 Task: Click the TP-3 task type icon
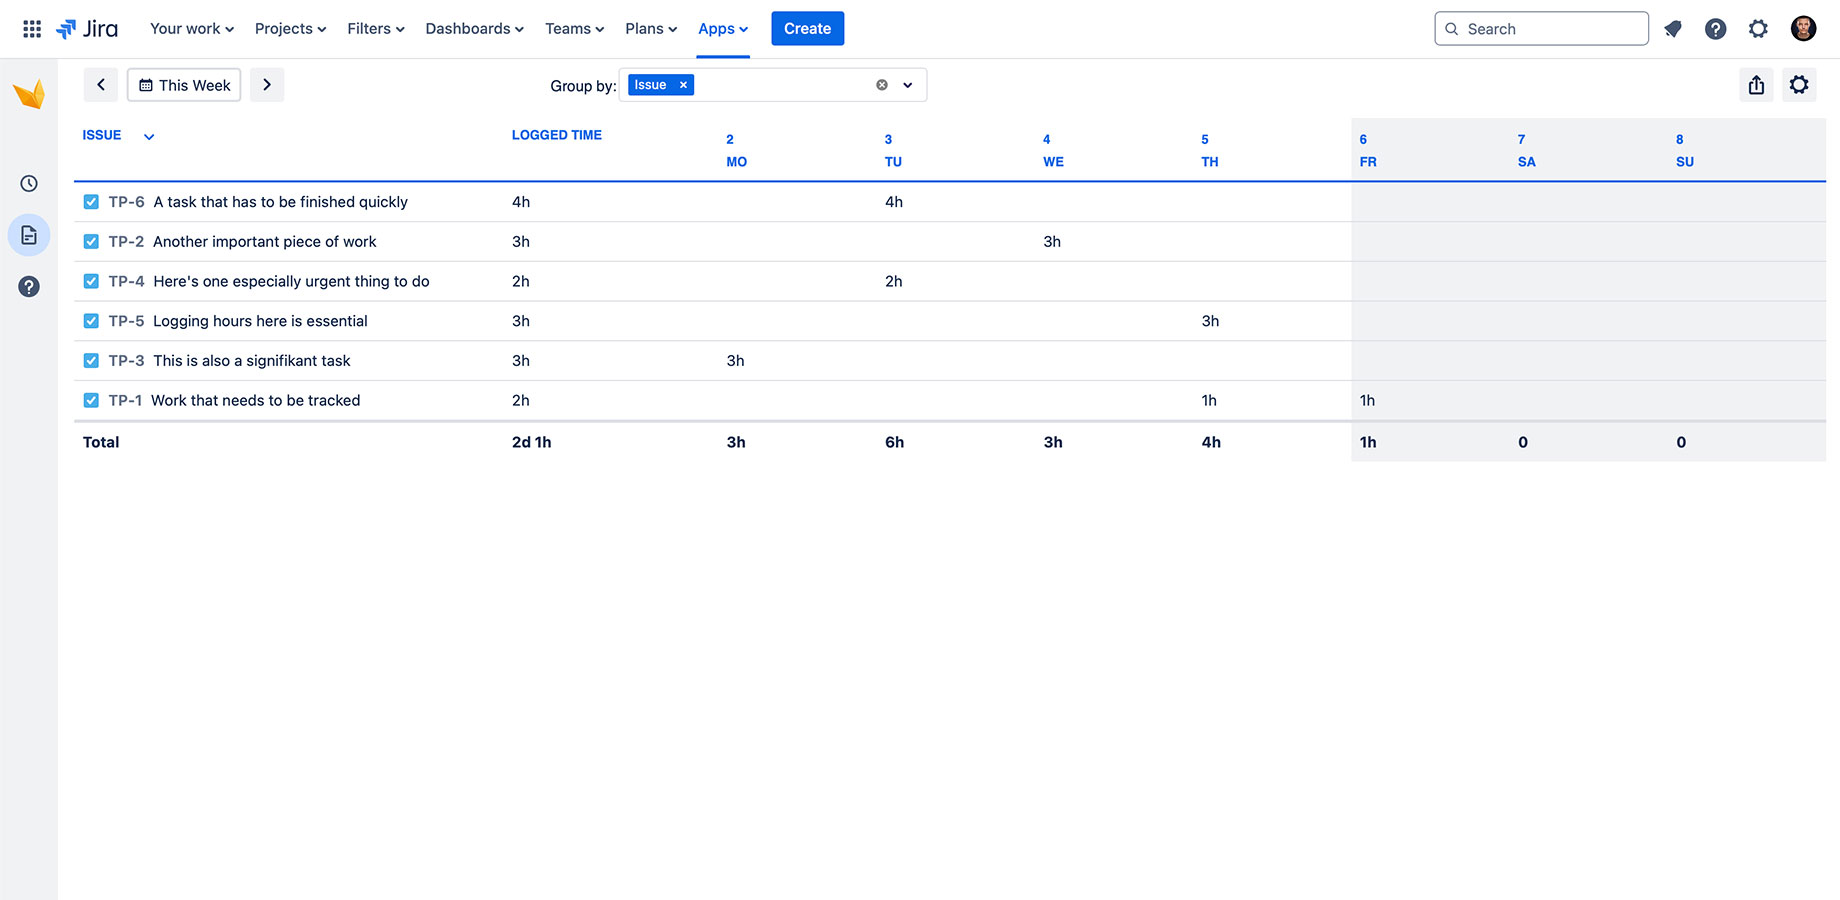[91, 361]
